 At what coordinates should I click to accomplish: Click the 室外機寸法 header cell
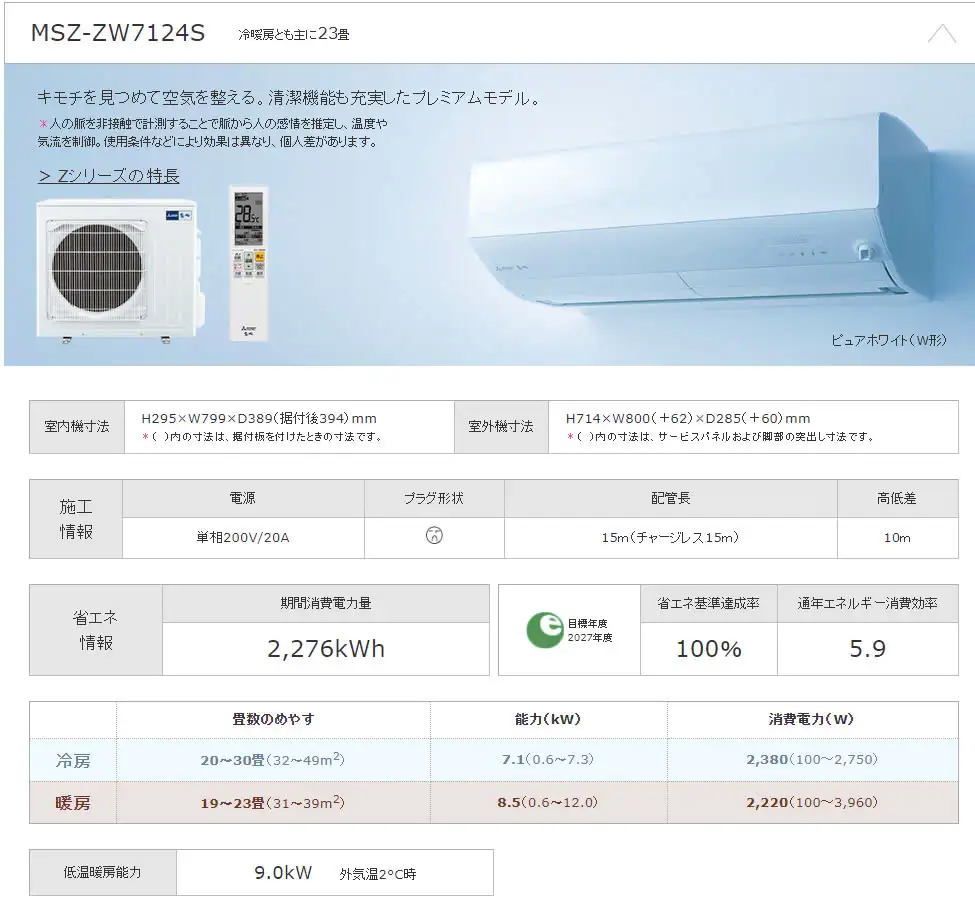(501, 427)
